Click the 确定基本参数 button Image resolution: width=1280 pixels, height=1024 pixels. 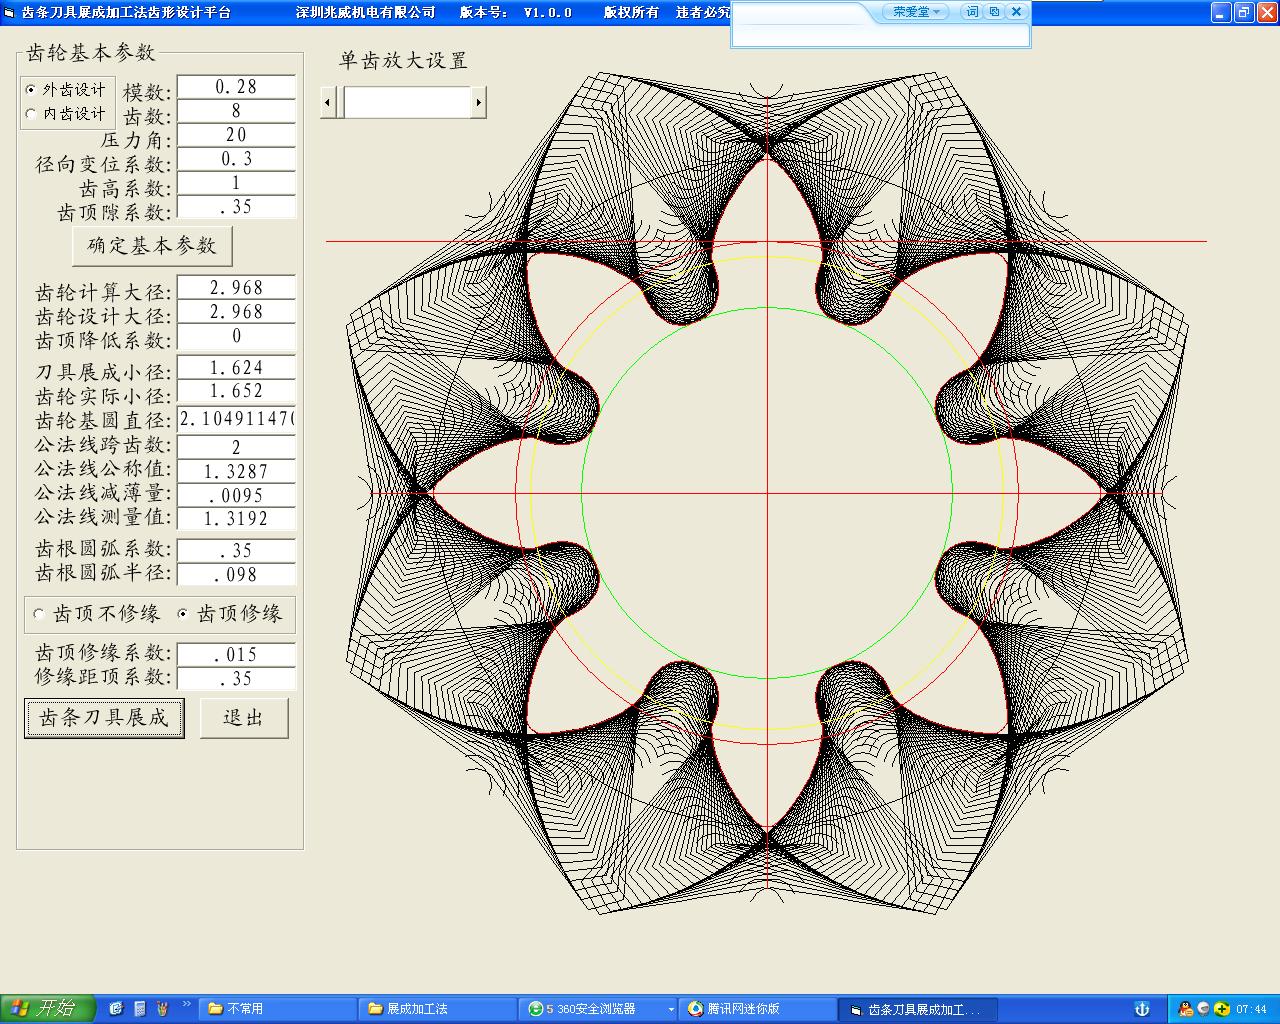coord(152,245)
